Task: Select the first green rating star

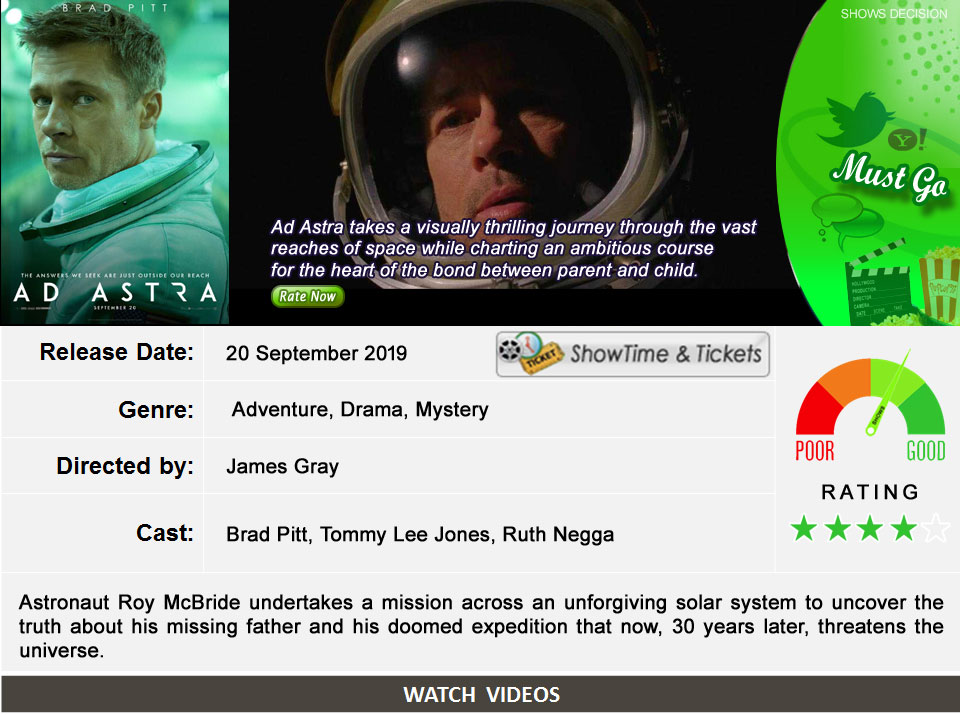Action: click(804, 528)
